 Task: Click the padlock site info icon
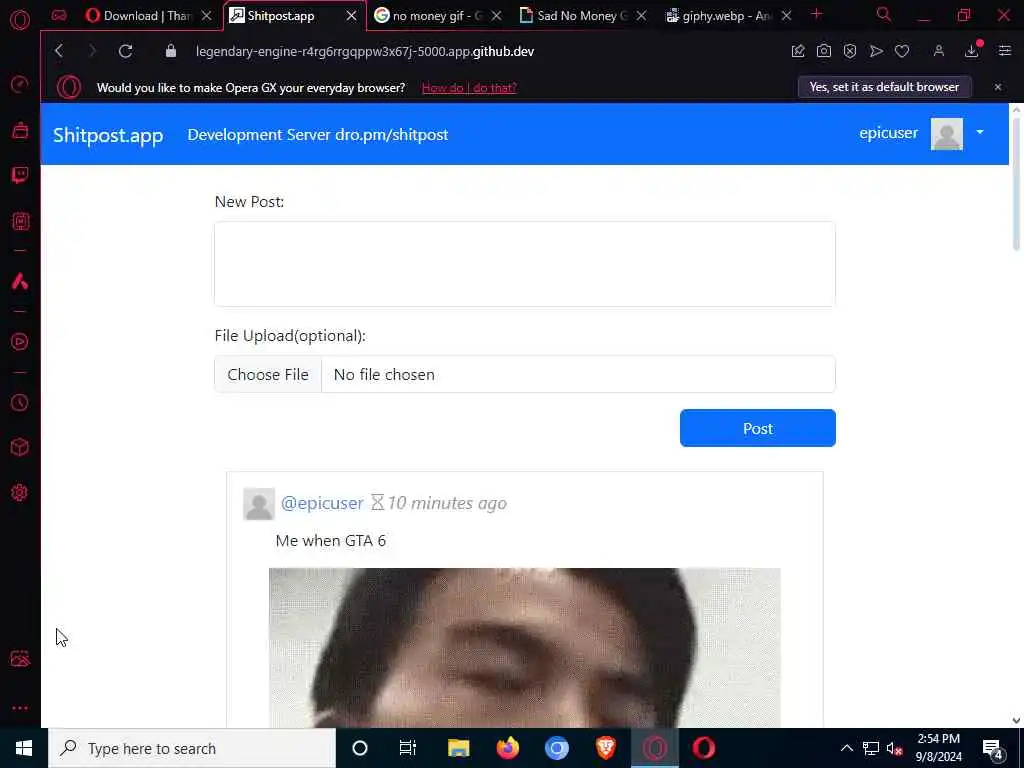(170, 51)
